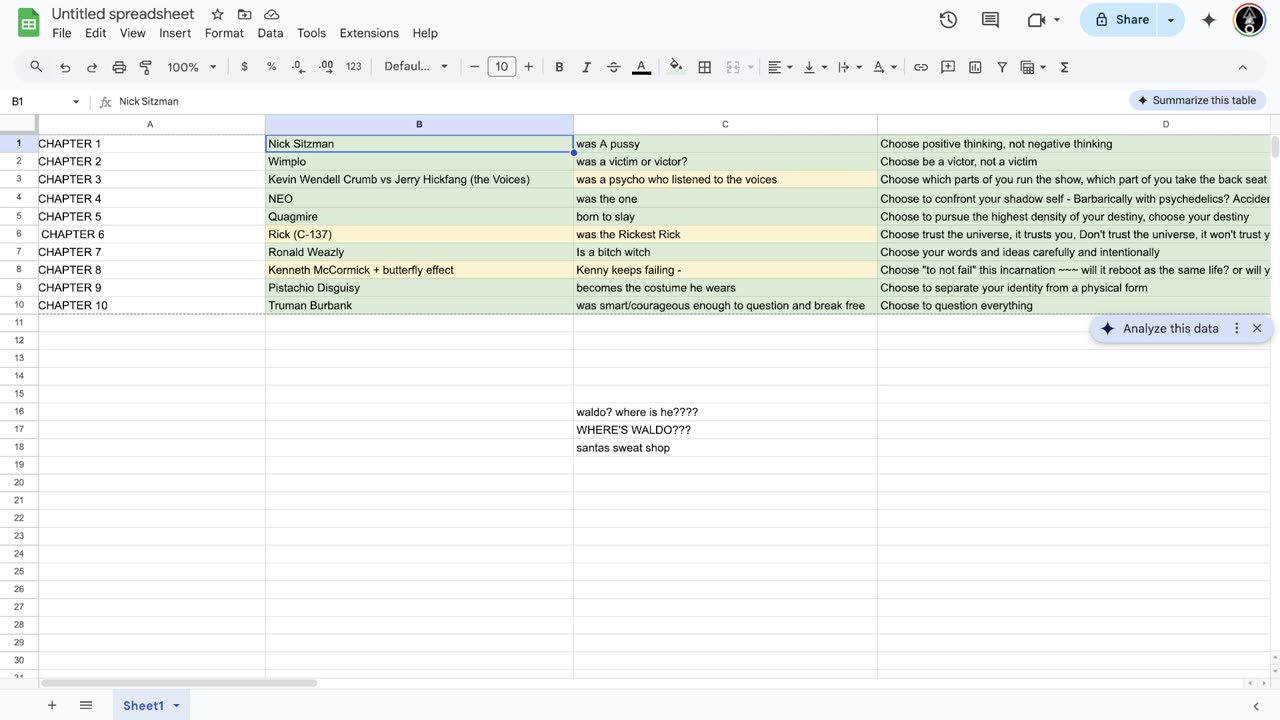This screenshot has width=1280, height=720.
Task: Format as percent icon
Action: tap(271, 67)
